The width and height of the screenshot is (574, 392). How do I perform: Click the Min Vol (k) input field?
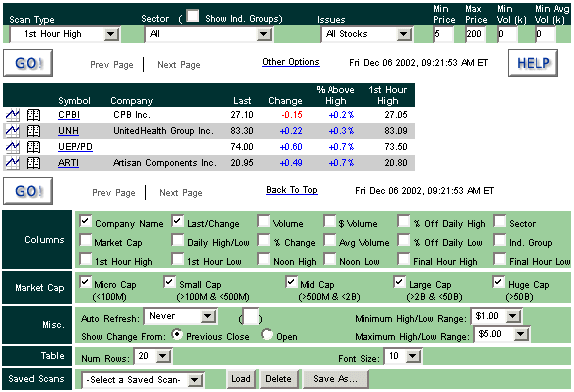(x=507, y=34)
